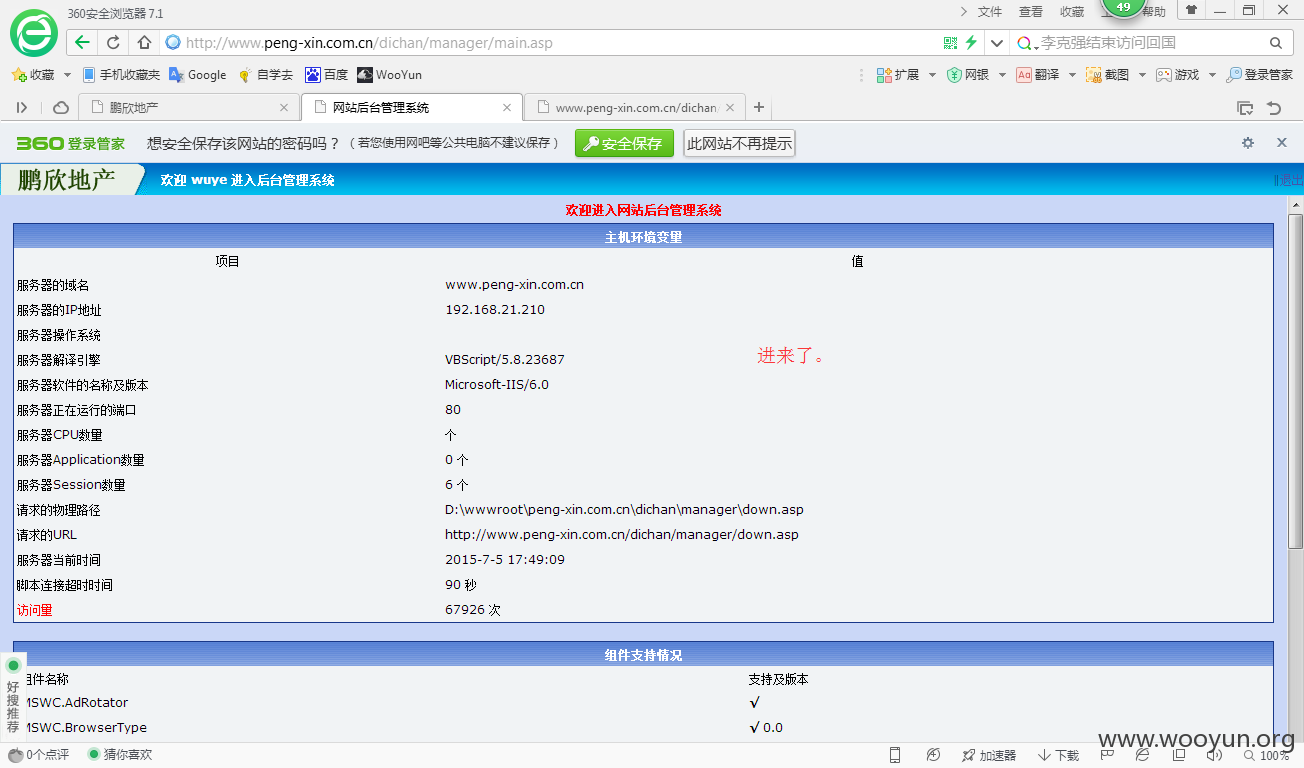Open the 自学去 bookmark

(x=265, y=75)
